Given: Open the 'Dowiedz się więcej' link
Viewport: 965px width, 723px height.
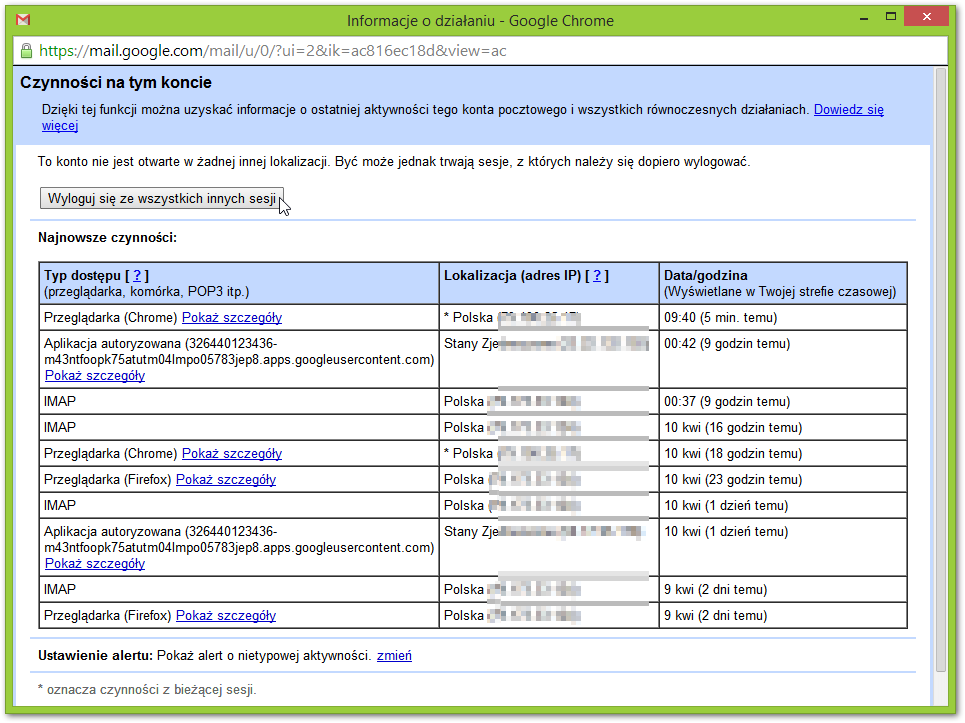Looking at the screenshot, I should click(x=849, y=110).
